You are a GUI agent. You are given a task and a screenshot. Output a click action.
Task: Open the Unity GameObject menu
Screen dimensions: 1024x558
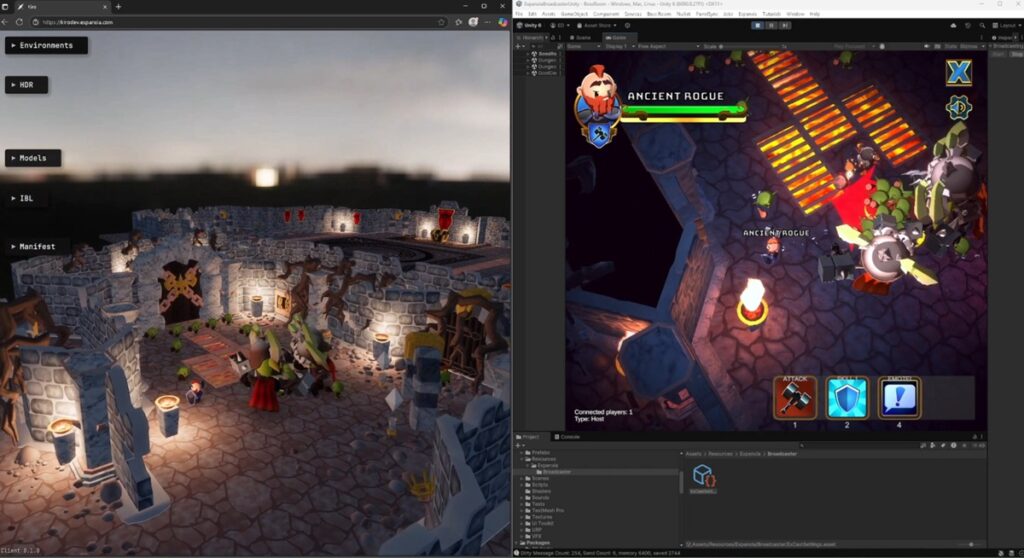[x=574, y=14]
